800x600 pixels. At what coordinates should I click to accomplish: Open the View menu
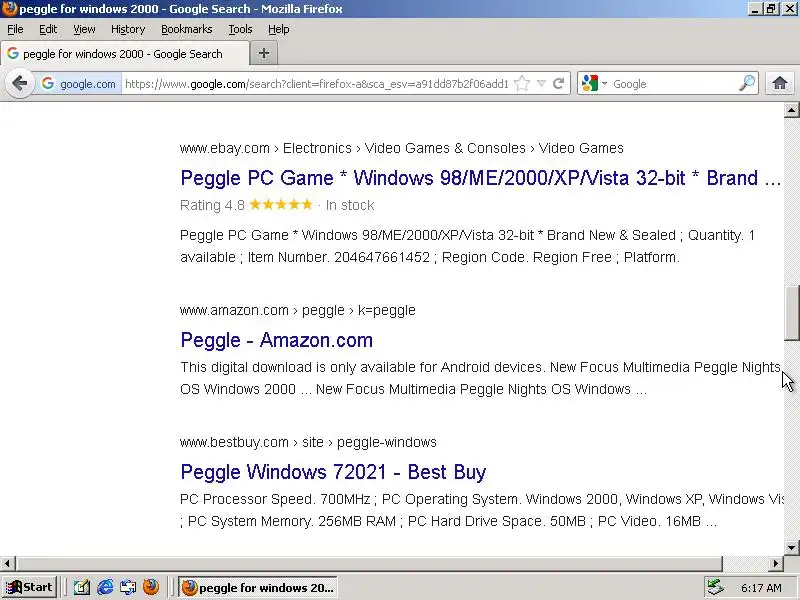click(84, 29)
